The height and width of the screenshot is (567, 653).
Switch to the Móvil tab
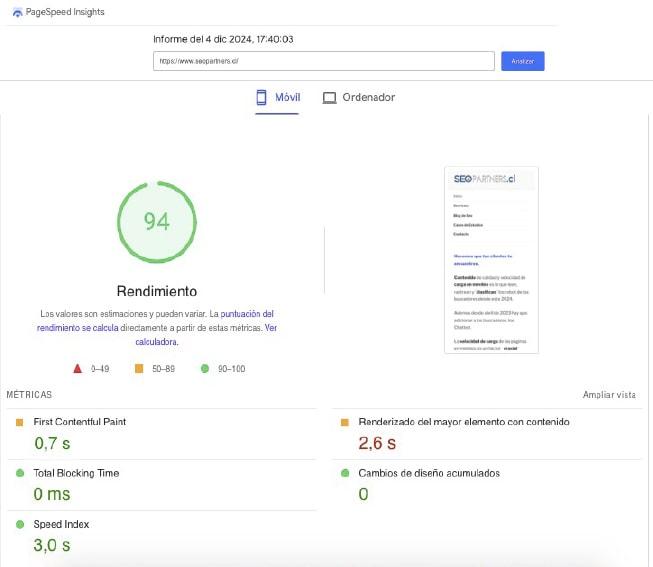point(278,98)
